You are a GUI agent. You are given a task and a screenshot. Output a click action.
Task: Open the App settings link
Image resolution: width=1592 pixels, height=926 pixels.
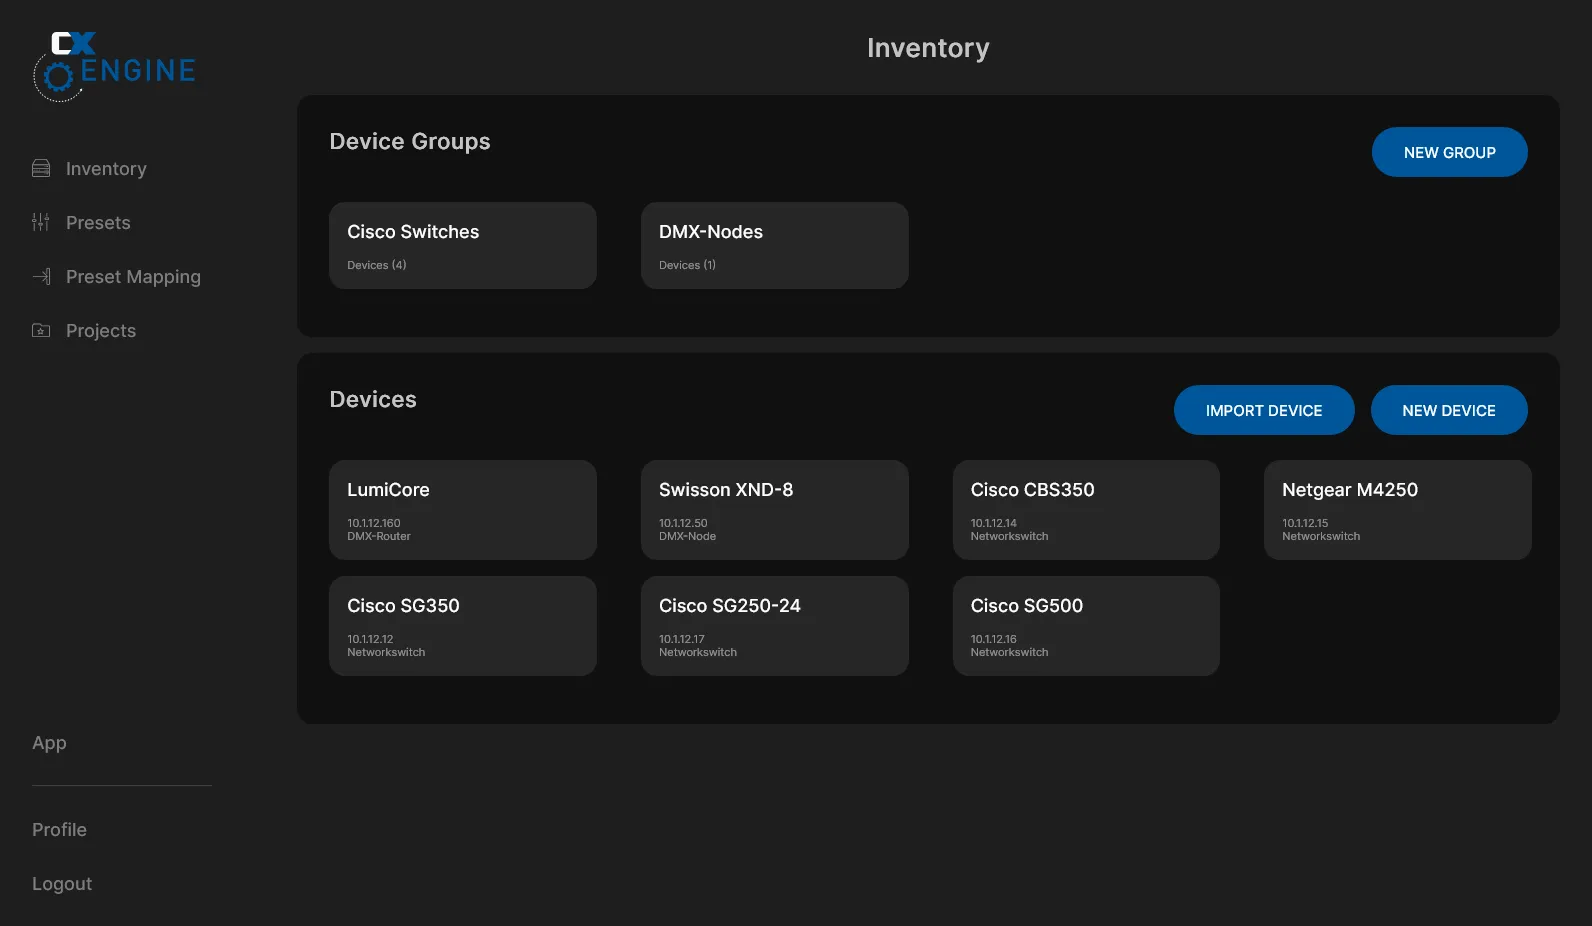(x=49, y=743)
